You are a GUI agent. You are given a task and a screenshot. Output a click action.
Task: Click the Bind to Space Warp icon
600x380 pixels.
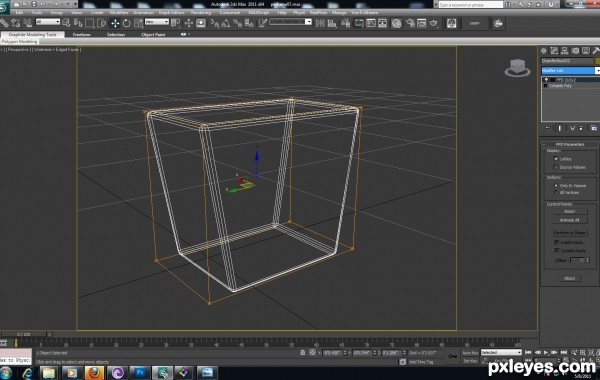28,23
